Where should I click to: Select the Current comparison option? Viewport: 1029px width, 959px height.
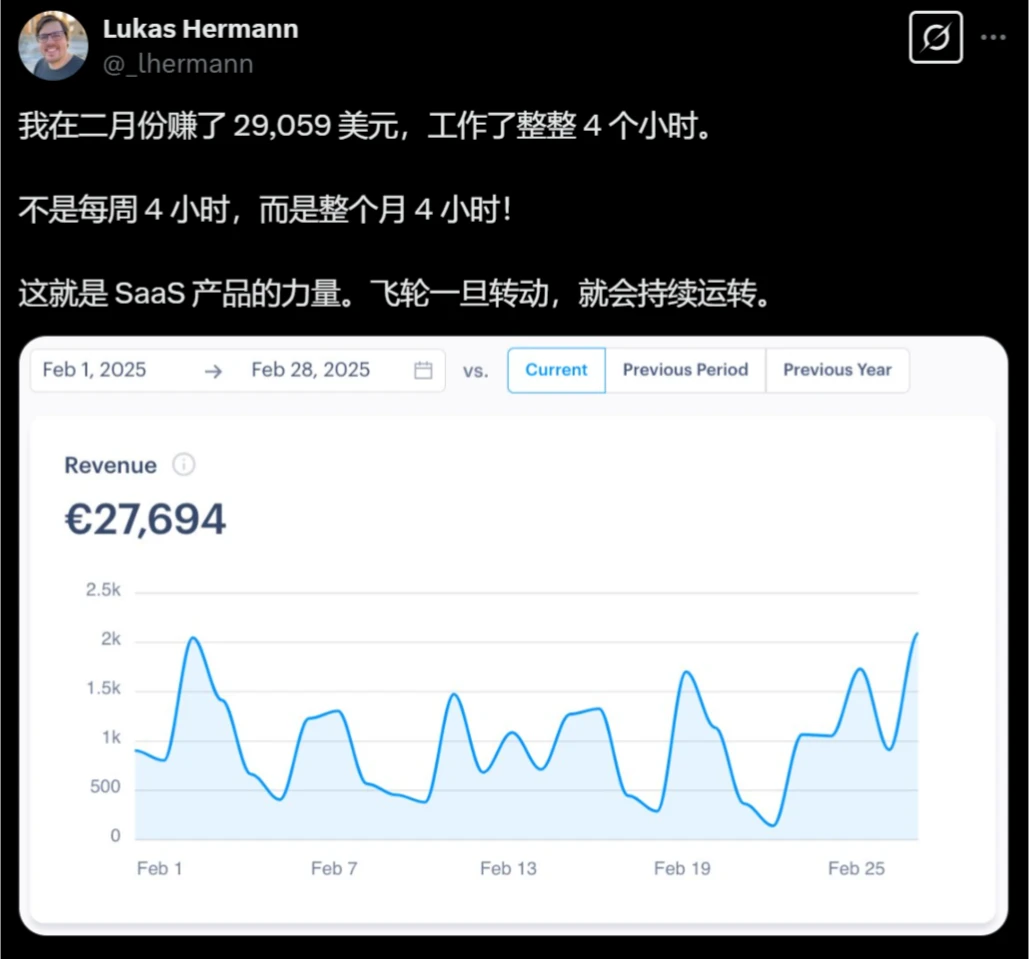click(x=556, y=370)
